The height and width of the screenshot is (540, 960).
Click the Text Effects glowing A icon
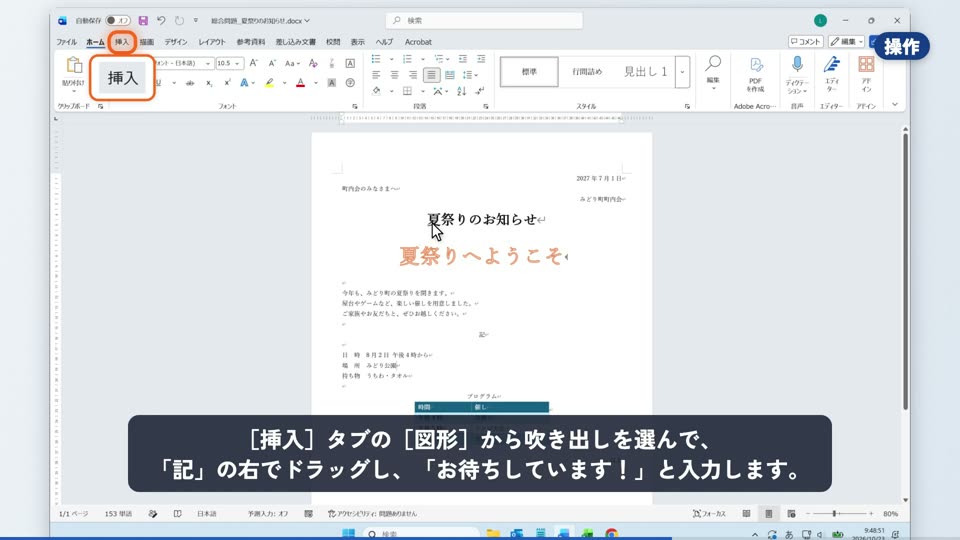coord(244,83)
